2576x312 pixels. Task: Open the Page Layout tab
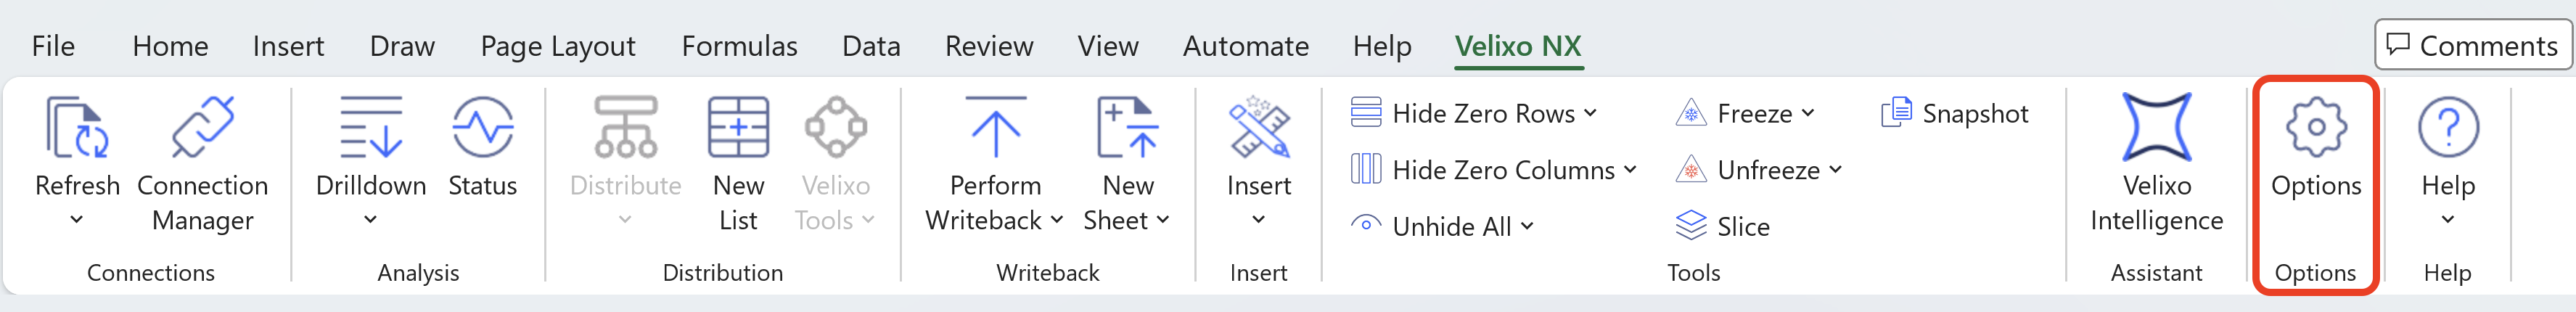558,46
